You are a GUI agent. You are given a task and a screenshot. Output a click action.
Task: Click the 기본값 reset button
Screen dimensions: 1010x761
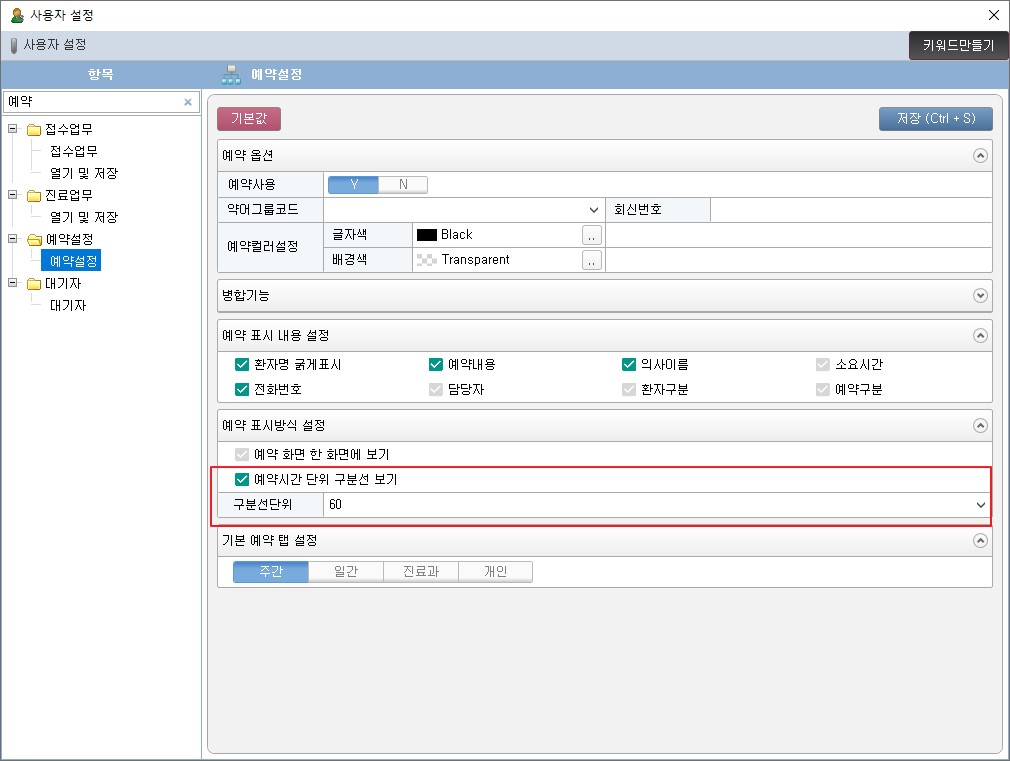click(248, 119)
